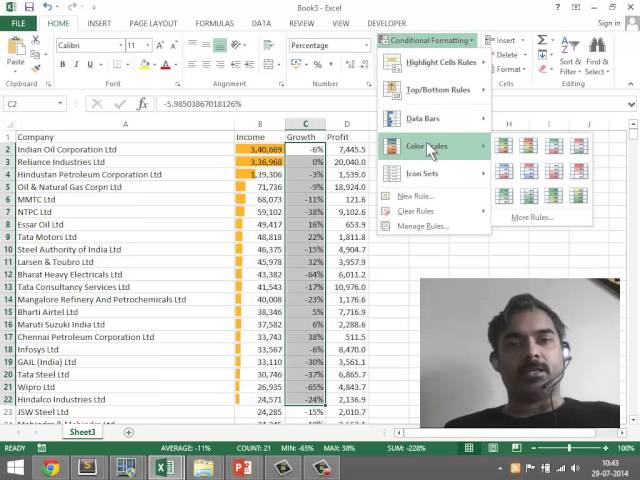Click Clear Rules menu entry
Viewport: 640px width, 480px height.
pyautogui.click(x=434, y=211)
